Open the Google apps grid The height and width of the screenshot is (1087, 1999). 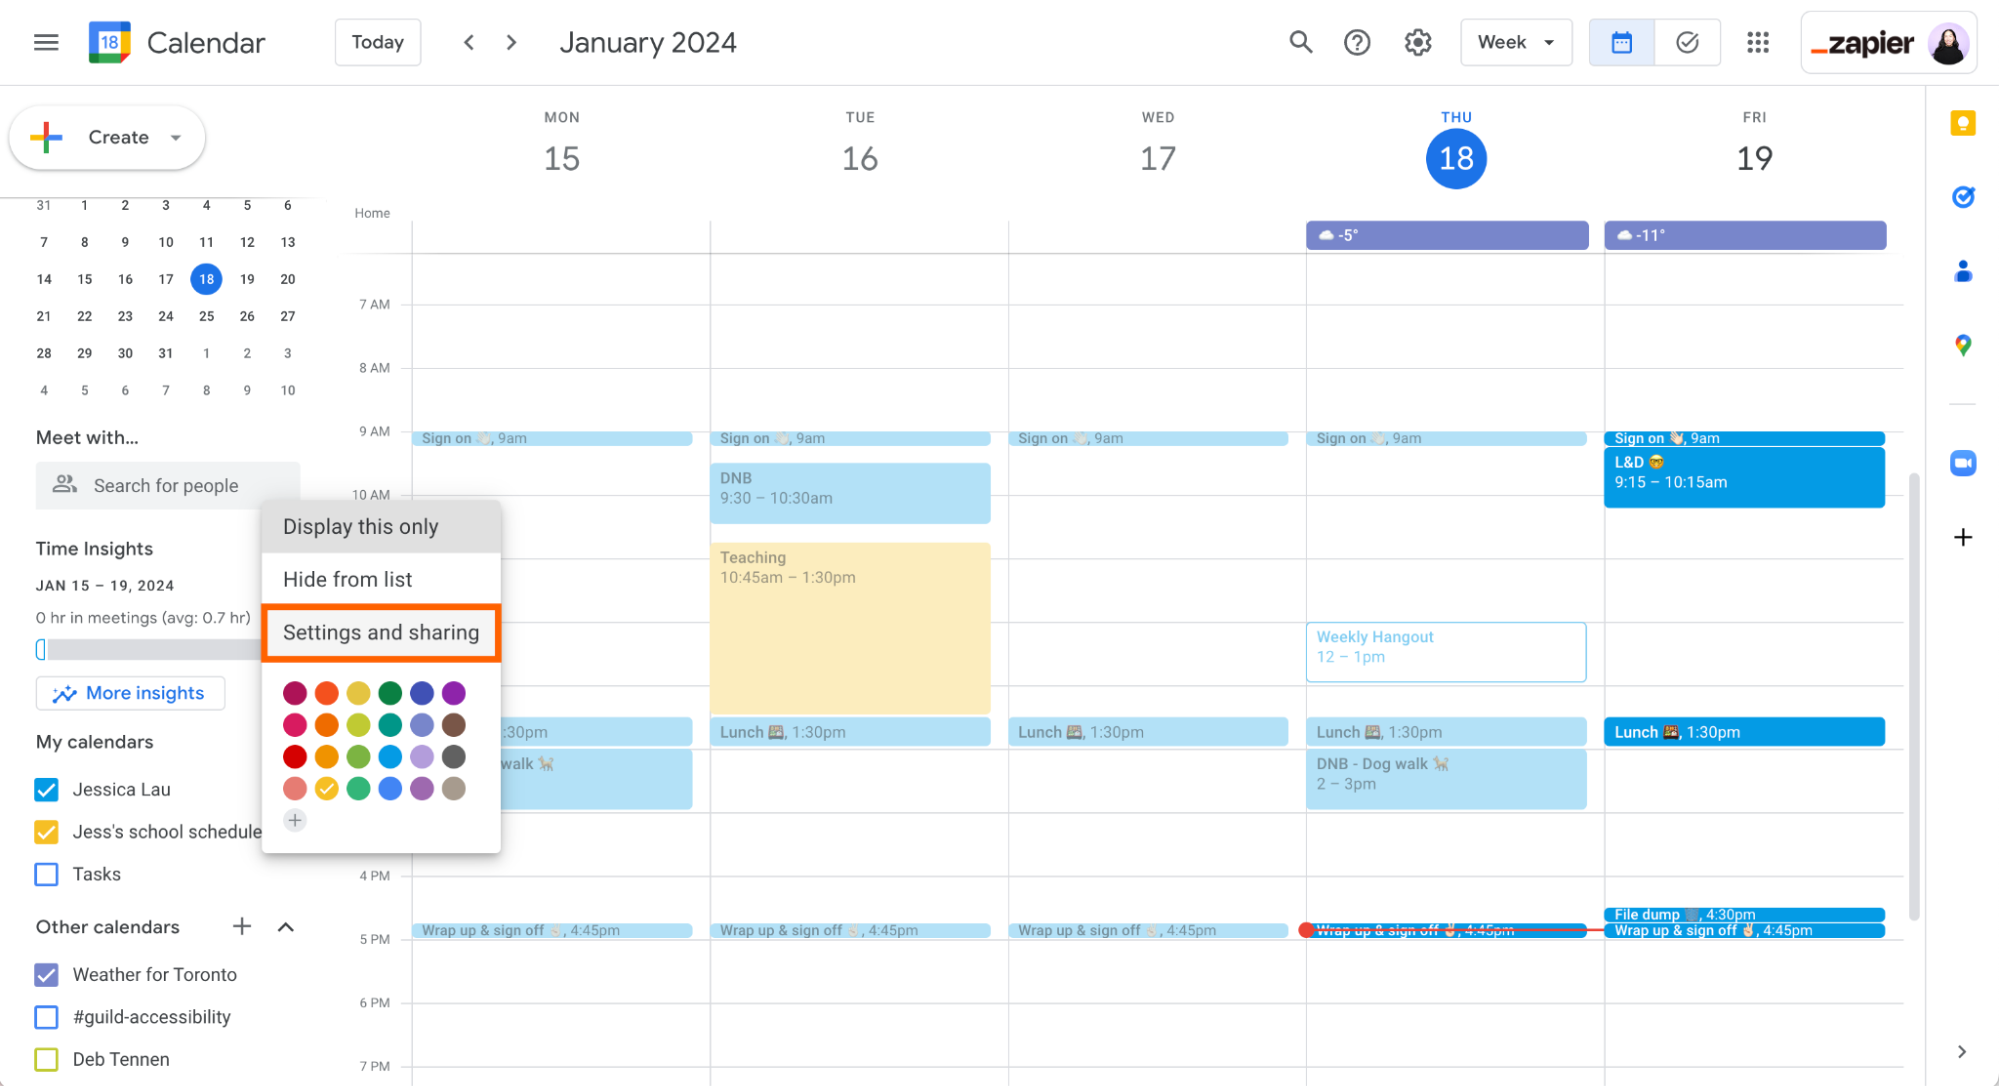click(1758, 42)
